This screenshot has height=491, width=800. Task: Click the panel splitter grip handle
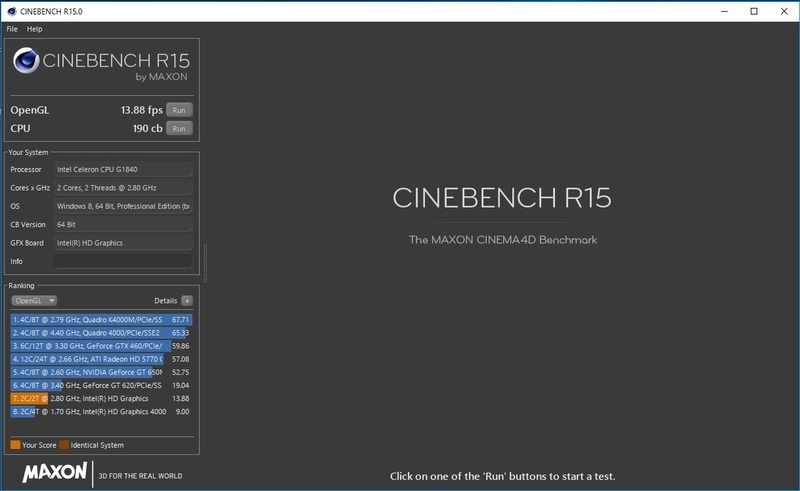[205, 263]
